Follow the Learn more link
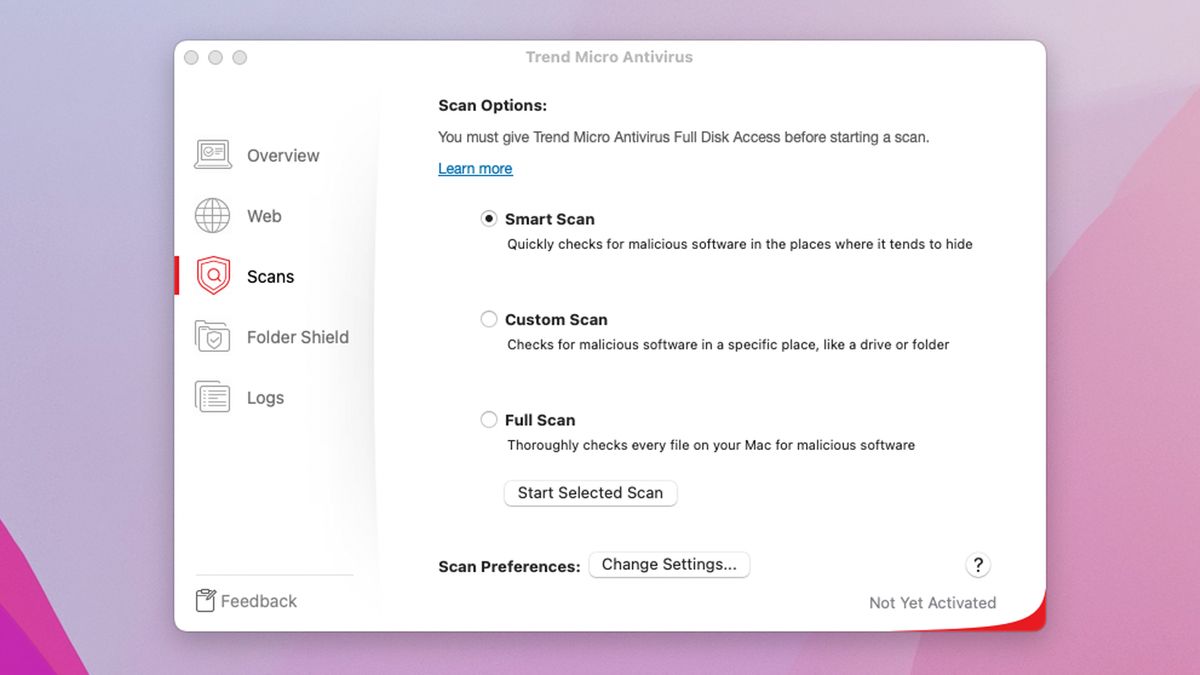 point(475,169)
